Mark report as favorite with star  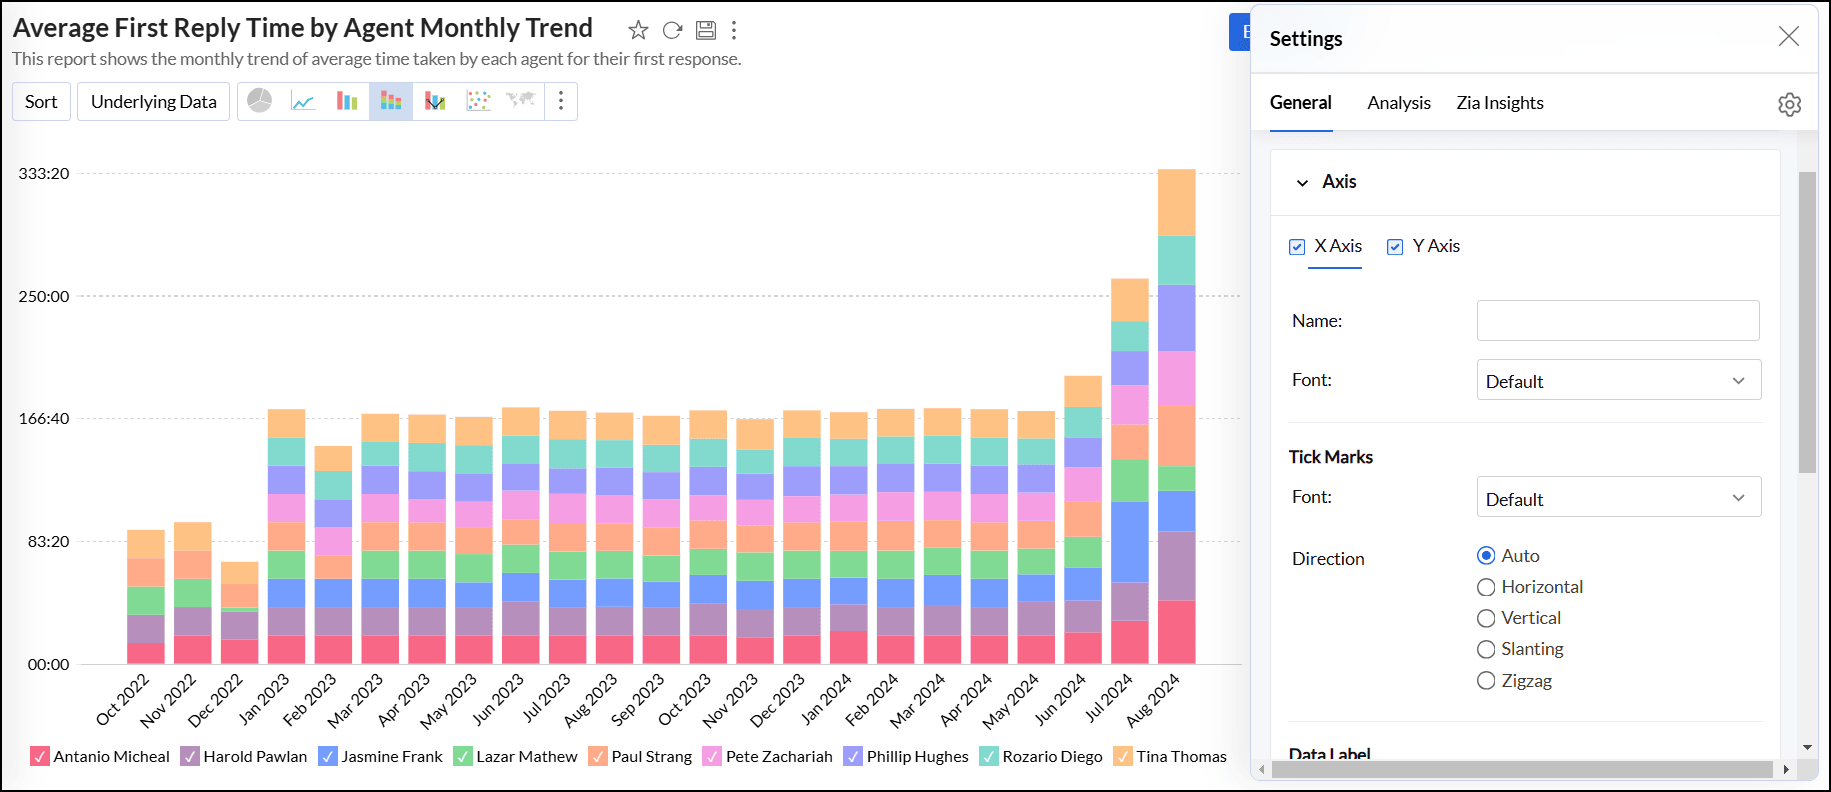pyautogui.click(x=638, y=30)
